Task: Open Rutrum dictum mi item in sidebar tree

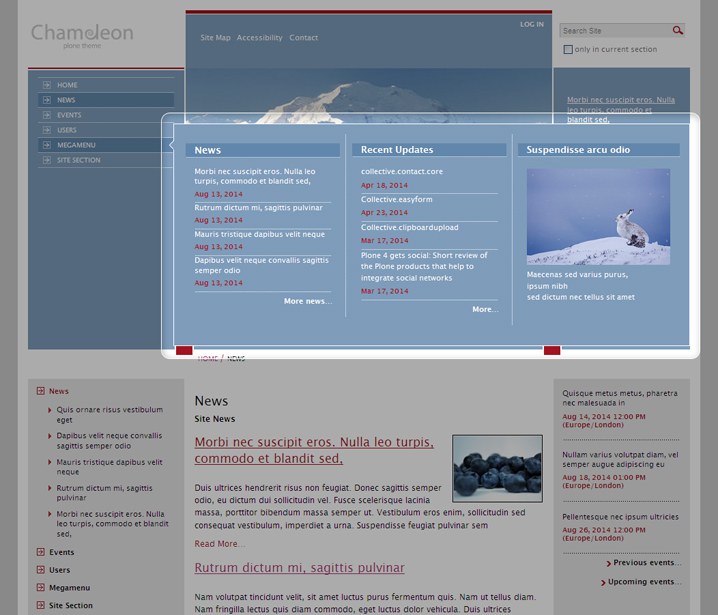Action: point(104,493)
